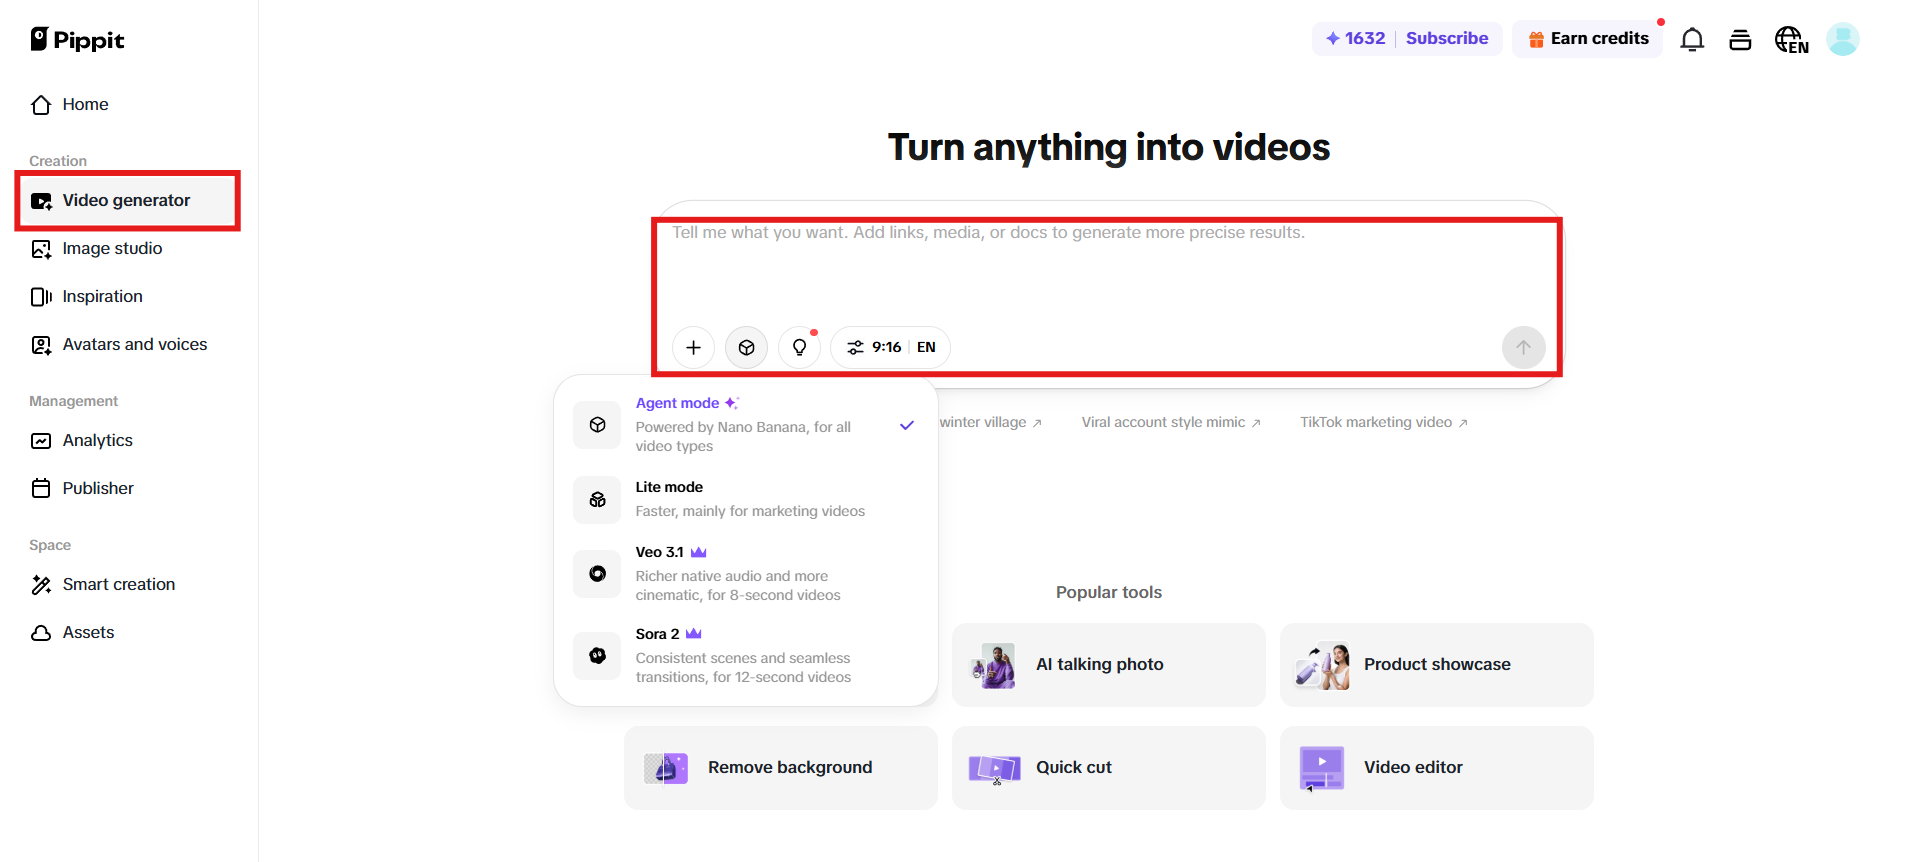Click the Video generator sidebar icon

(x=41, y=201)
